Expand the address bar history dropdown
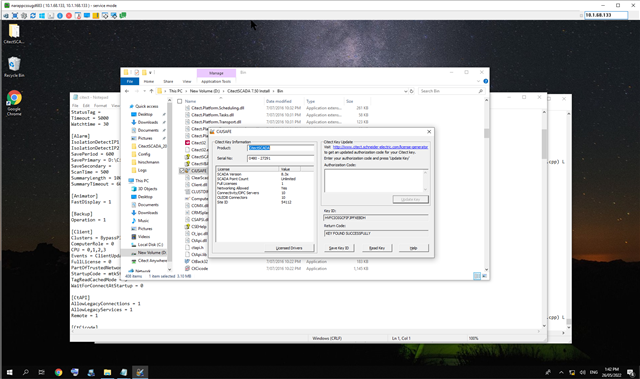 [405, 91]
